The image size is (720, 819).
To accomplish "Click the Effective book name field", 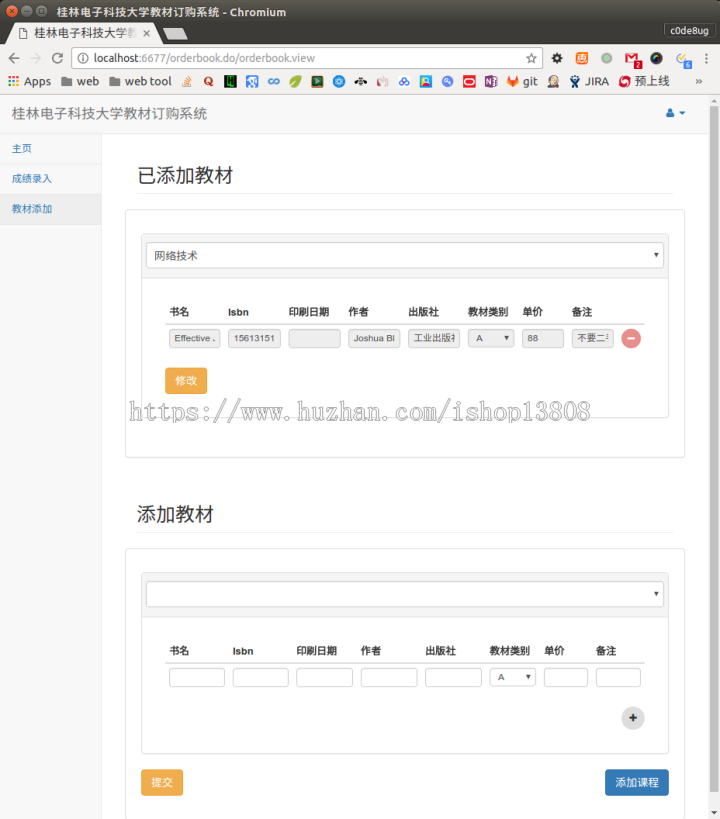I will pyautogui.click(x=194, y=338).
